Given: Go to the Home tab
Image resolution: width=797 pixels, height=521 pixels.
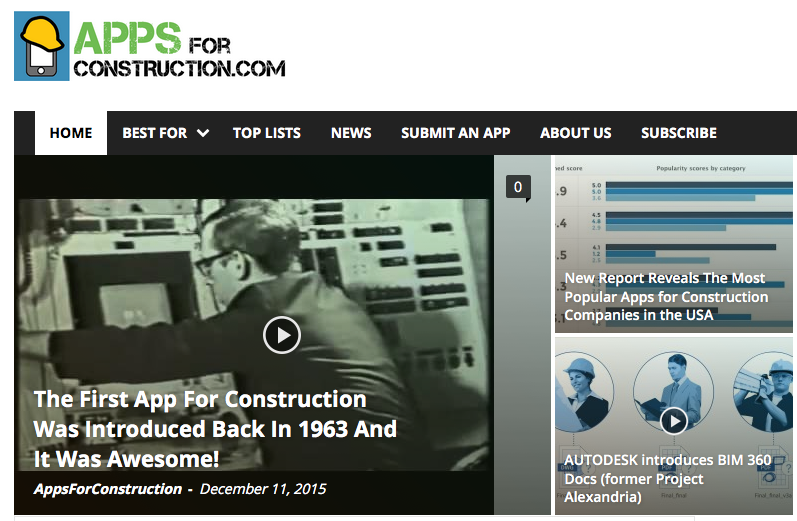Looking at the screenshot, I should pos(71,133).
